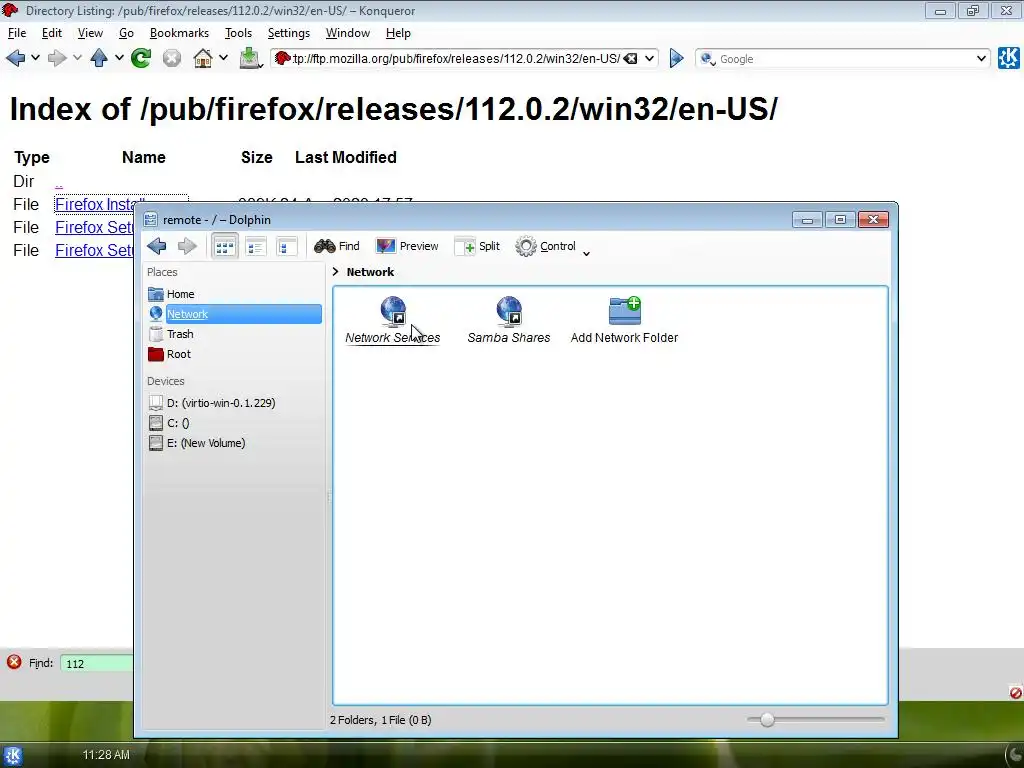Go up one directory in Konqueror
This screenshot has height=768, width=1024.
(99, 58)
